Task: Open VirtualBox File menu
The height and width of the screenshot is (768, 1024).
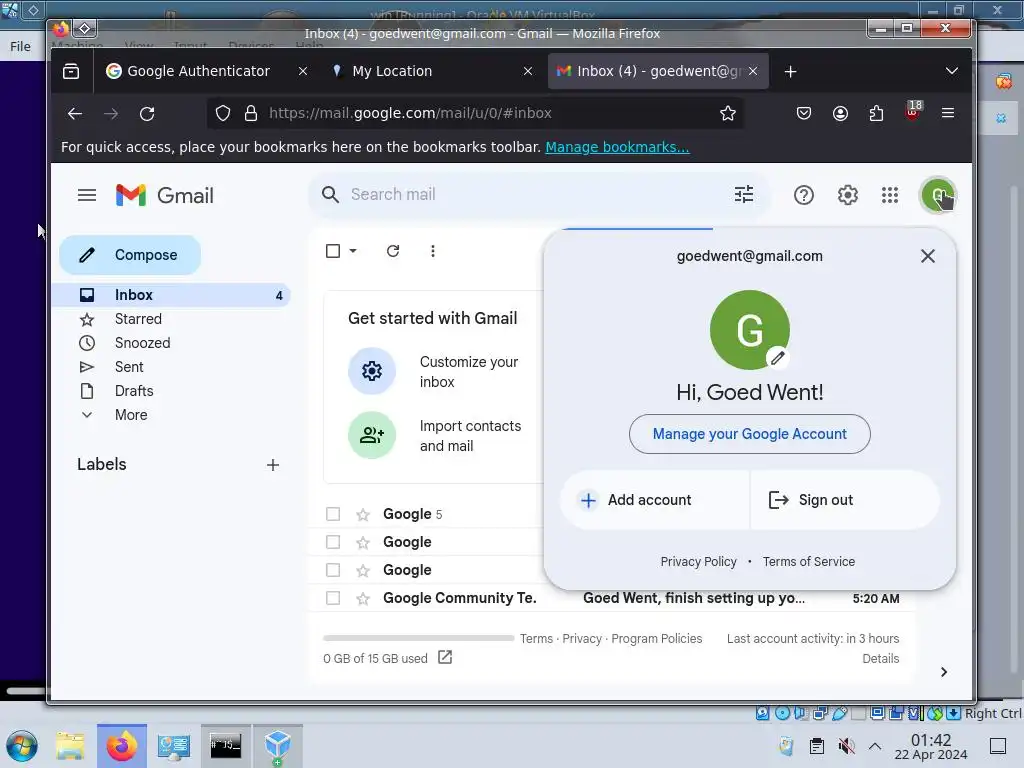Action: (20, 46)
